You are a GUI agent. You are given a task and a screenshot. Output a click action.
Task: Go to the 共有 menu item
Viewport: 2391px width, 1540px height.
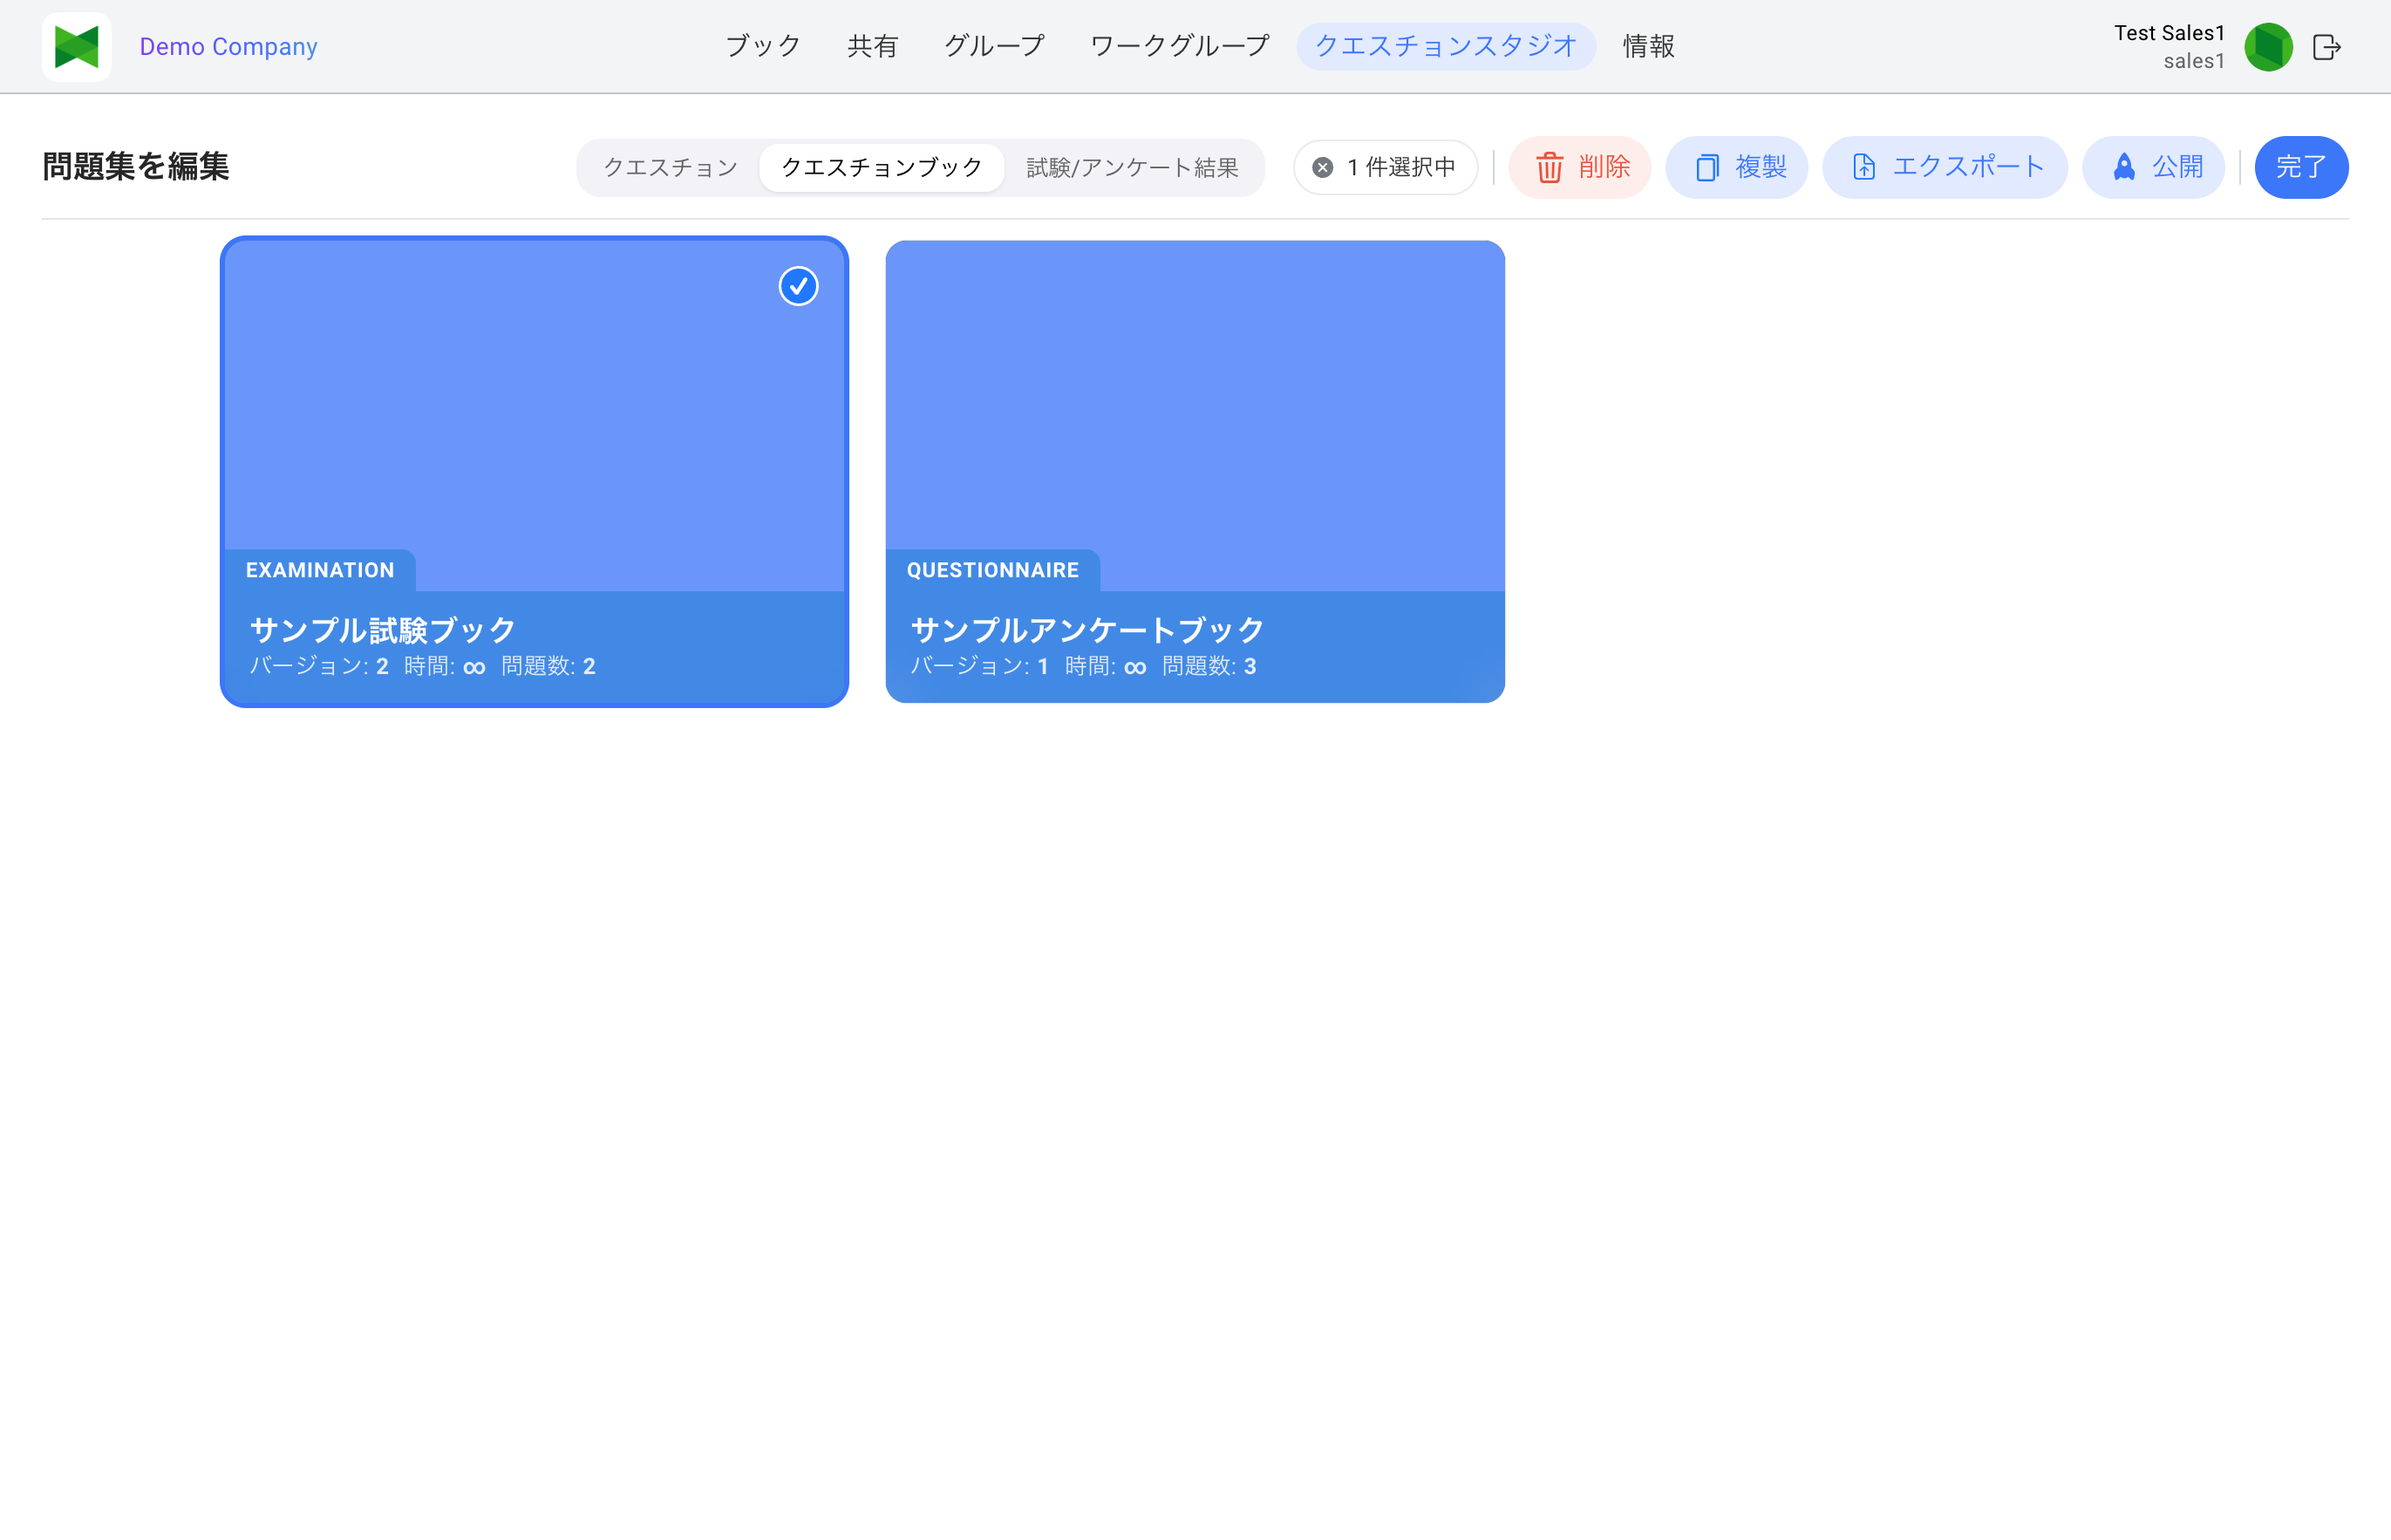click(872, 46)
